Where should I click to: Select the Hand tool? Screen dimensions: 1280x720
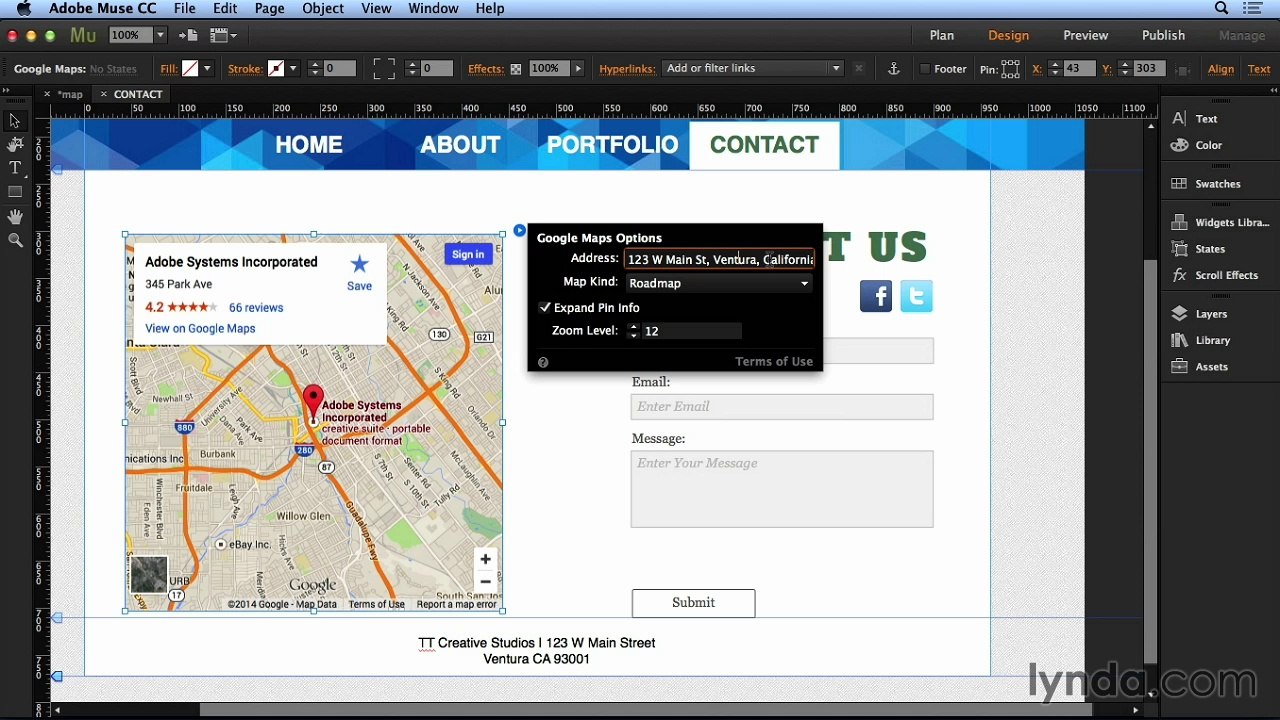pyautogui.click(x=15, y=216)
